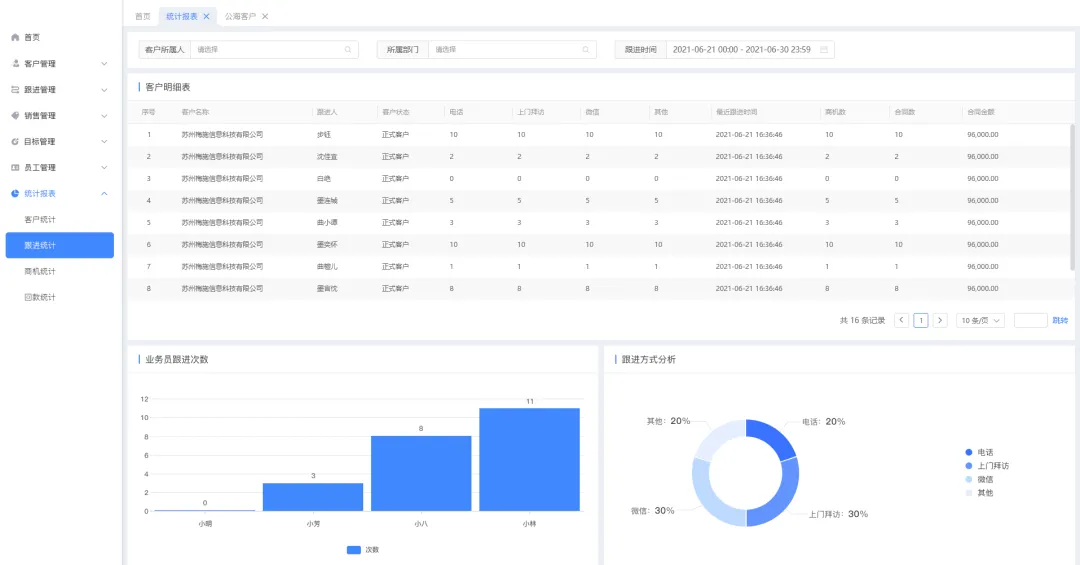The height and width of the screenshot is (565, 1080).
Task: Expand 目标管理 menu chevron
Action: 104,141
